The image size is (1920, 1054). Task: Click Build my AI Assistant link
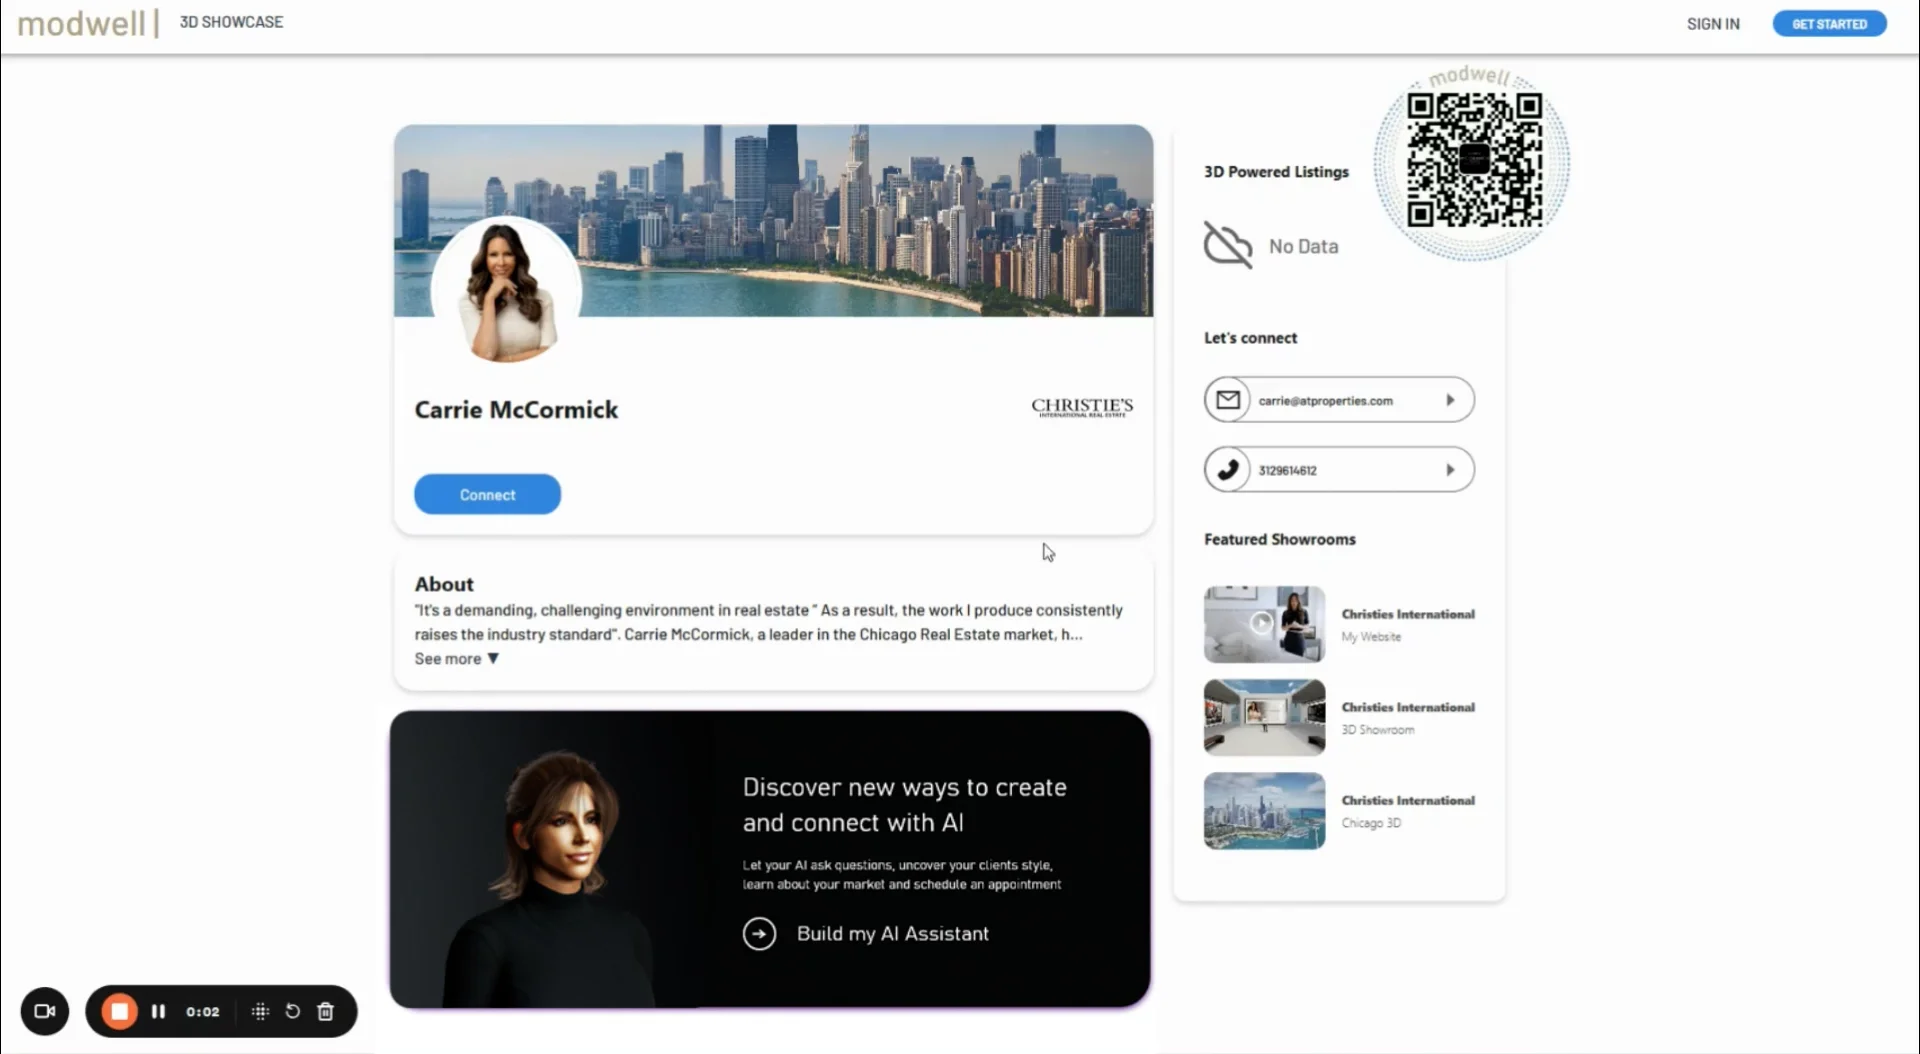click(892, 934)
